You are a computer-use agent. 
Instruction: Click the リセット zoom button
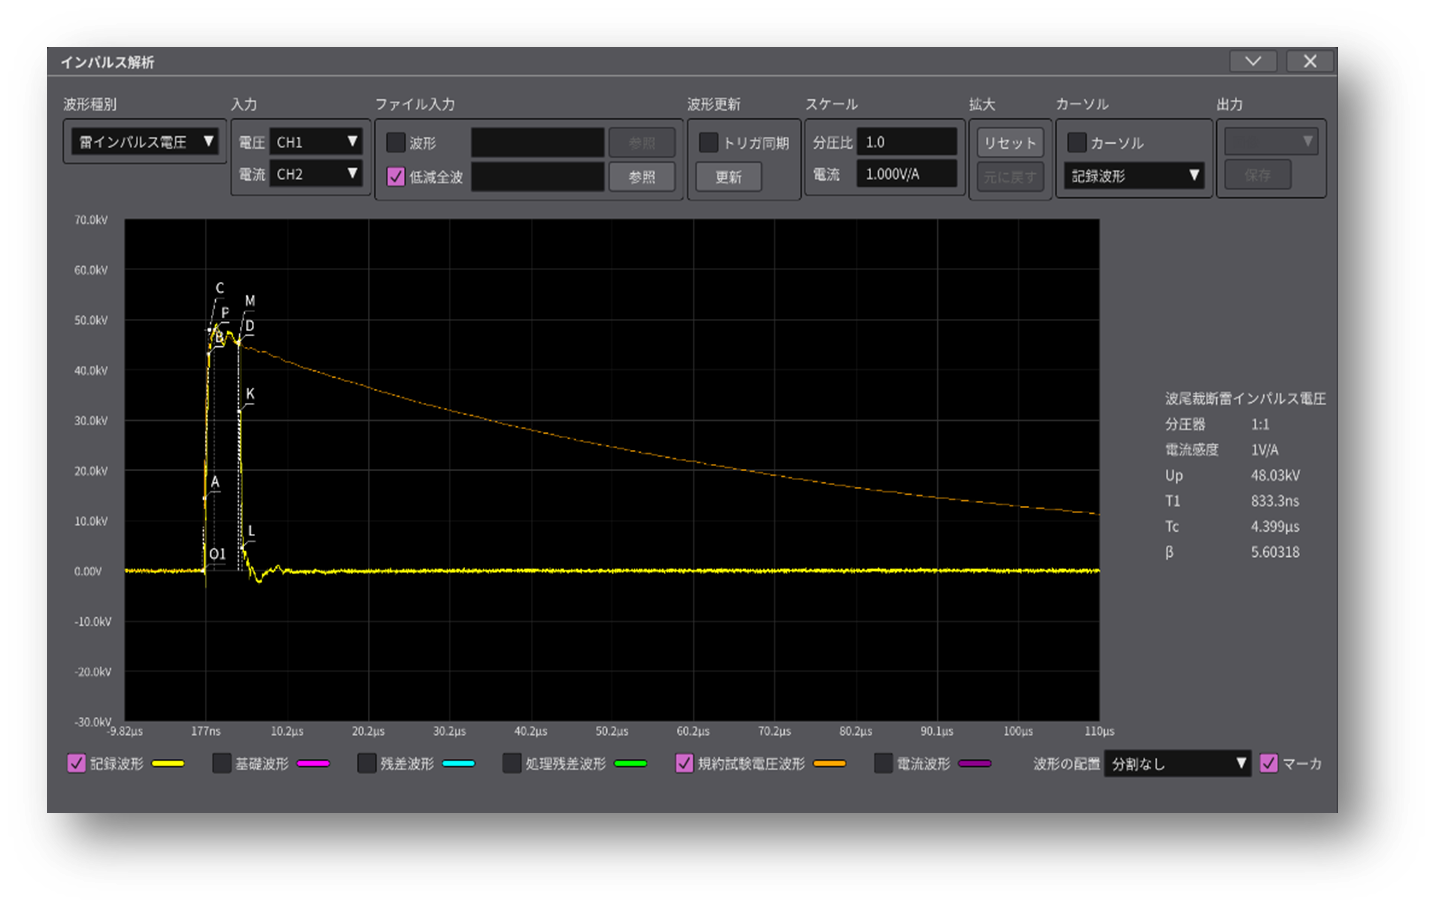[1010, 143]
